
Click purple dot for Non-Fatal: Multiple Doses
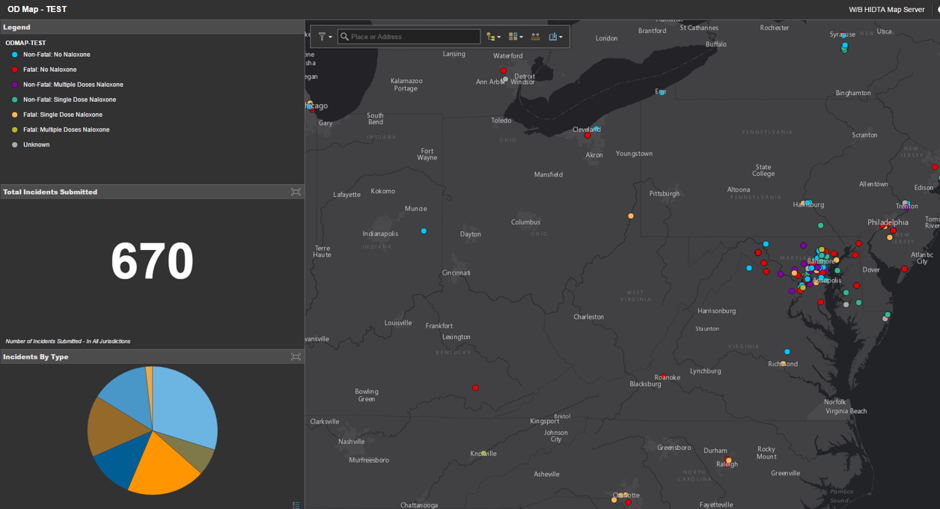[x=15, y=85]
